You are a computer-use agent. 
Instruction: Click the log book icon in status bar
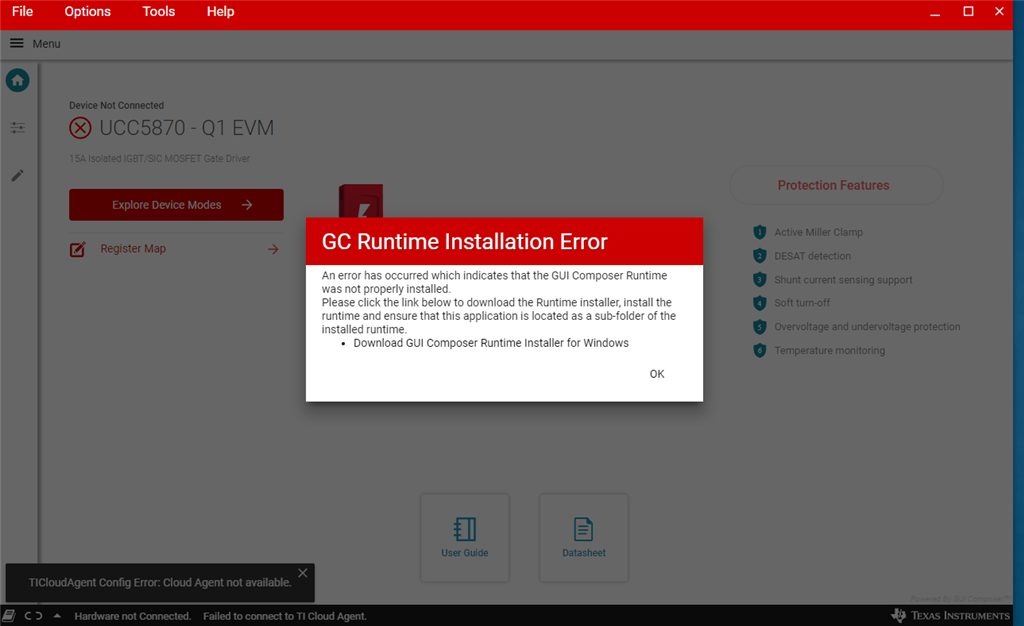click(8, 616)
